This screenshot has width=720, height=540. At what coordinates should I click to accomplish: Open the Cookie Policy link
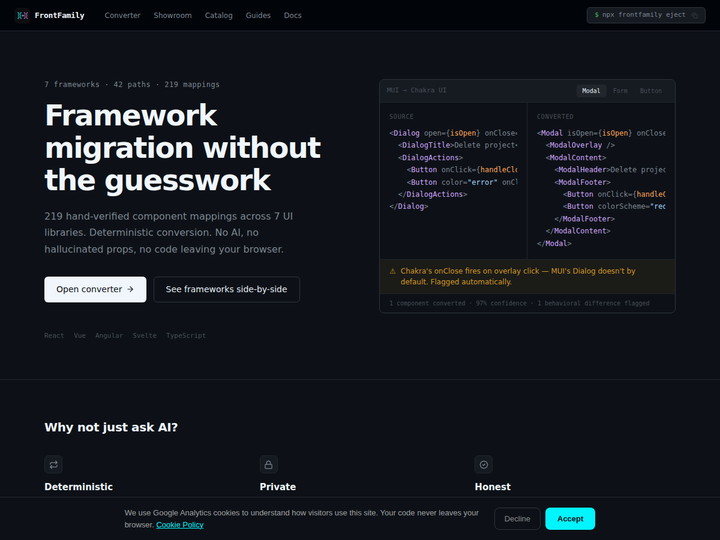point(180,524)
